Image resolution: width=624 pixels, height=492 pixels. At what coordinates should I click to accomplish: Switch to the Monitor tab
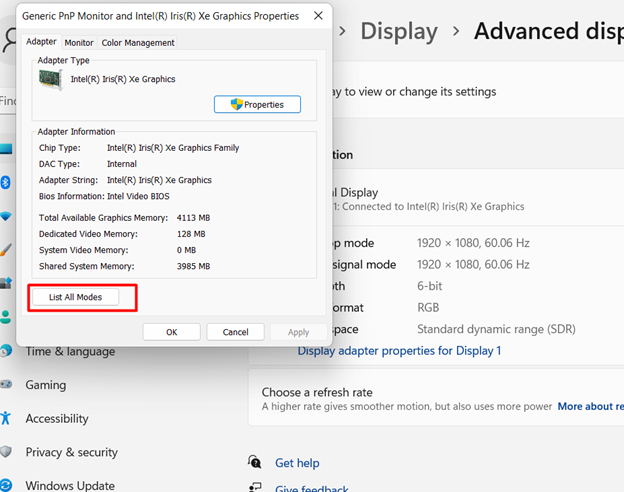pos(79,43)
